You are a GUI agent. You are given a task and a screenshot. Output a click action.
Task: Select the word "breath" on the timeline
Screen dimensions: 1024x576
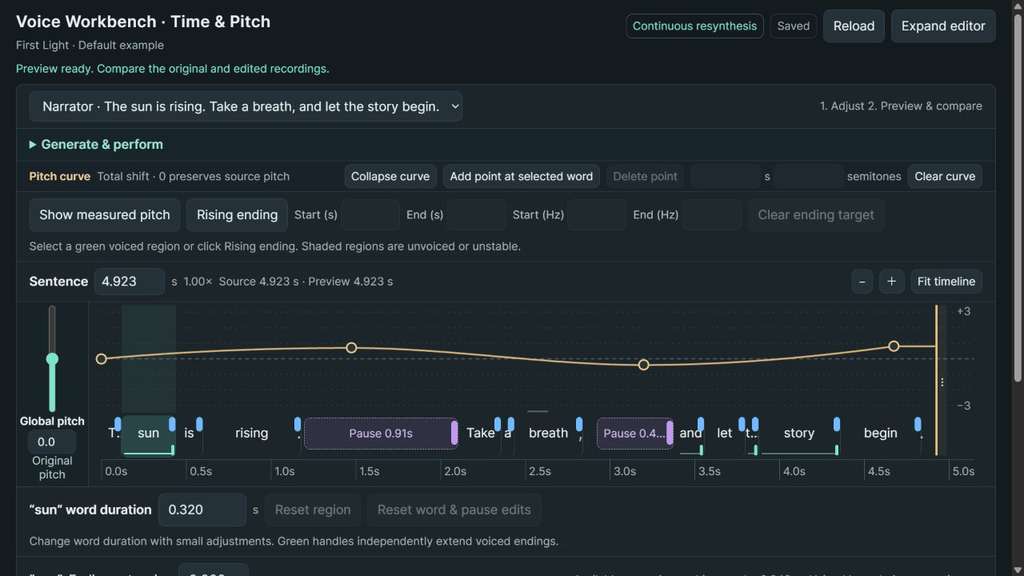click(548, 433)
